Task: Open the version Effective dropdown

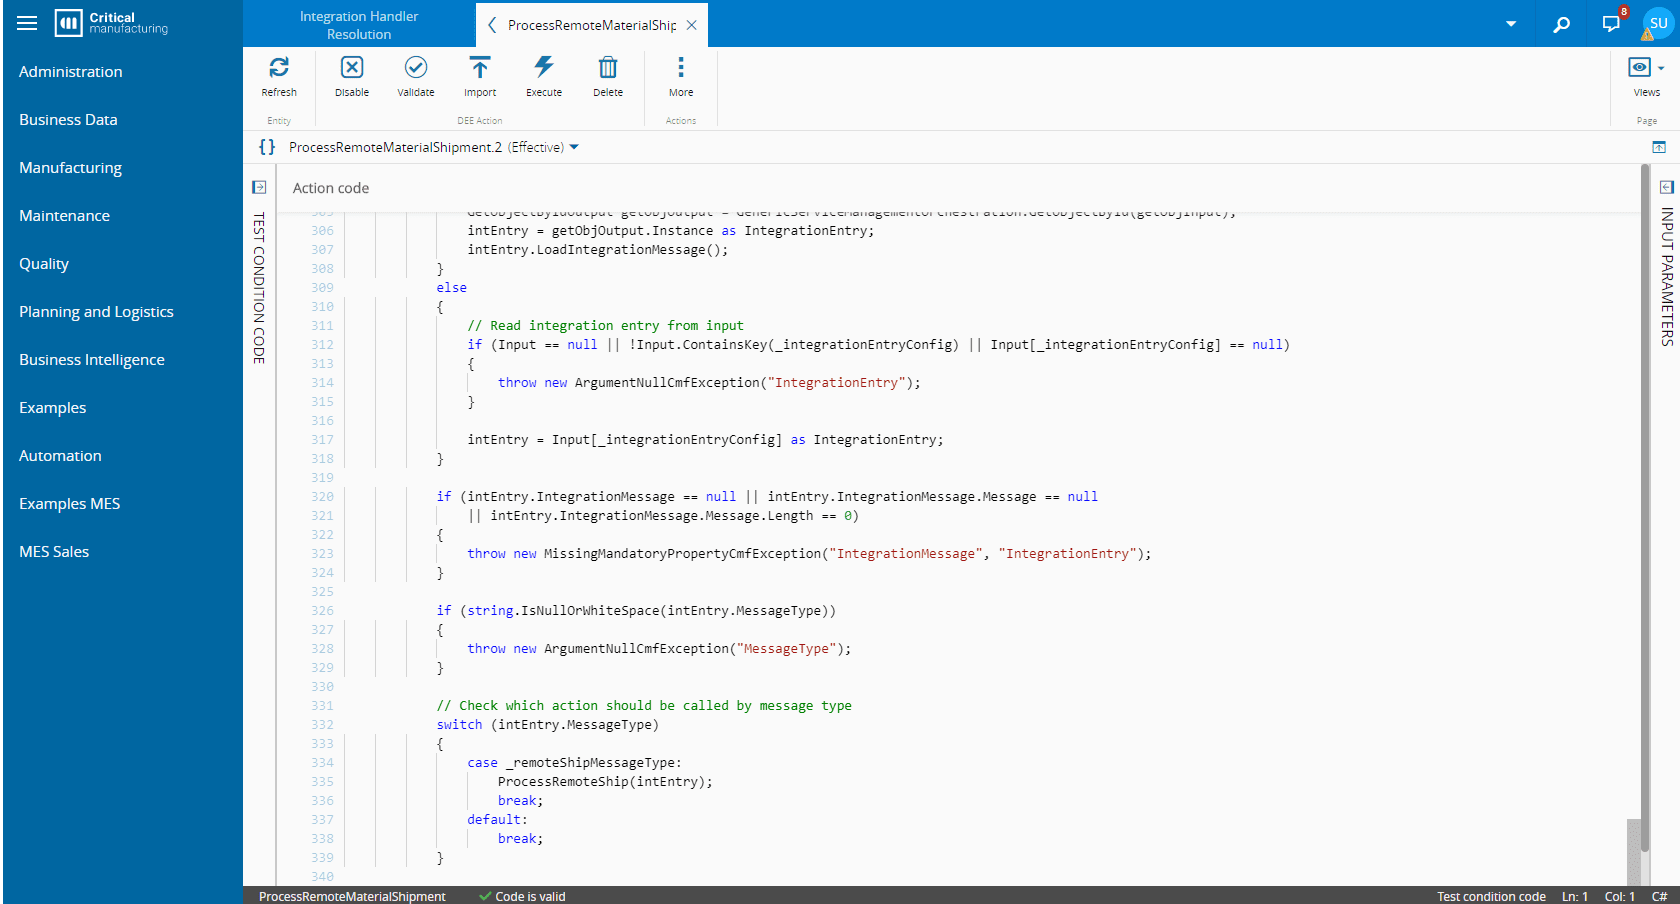Action: point(574,147)
